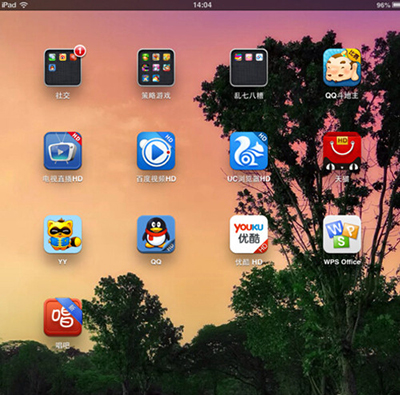Screen dimensions: 400x395
Task: Launch the 天猫 shopping app
Action: (342, 152)
